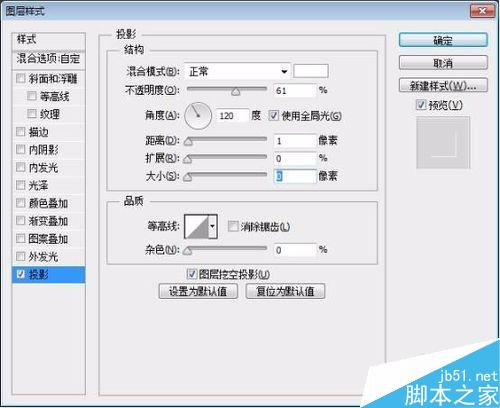The width and height of the screenshot is (500, 408).
Task: Click the 杂色 value field
Action: pos(295,250)
